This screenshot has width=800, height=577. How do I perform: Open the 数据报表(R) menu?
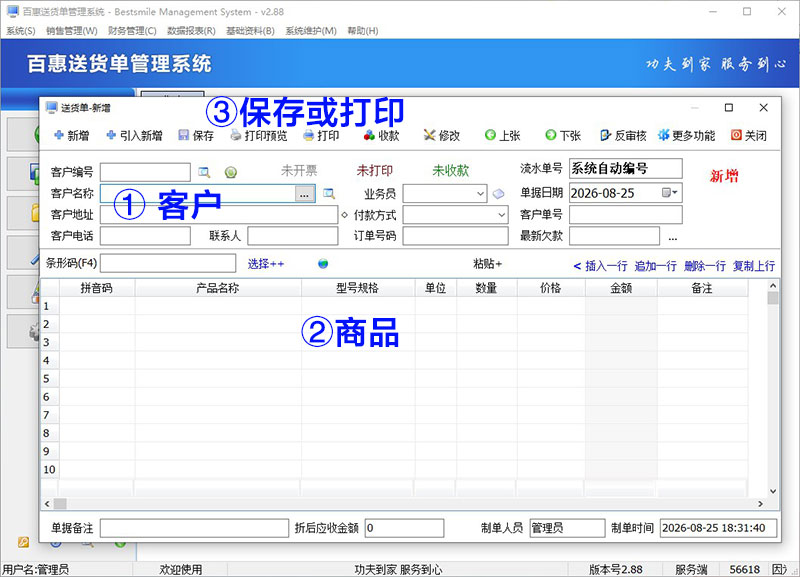191,31
